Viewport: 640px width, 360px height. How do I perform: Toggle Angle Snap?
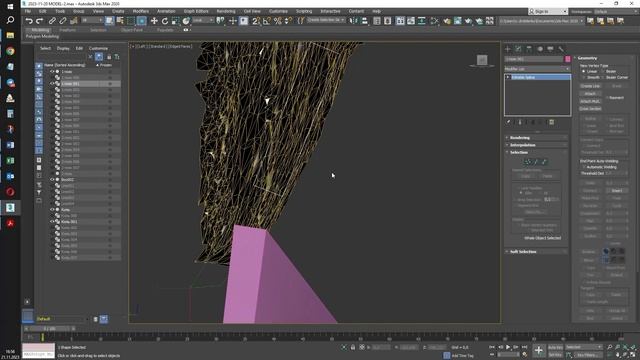pos(267,21)
